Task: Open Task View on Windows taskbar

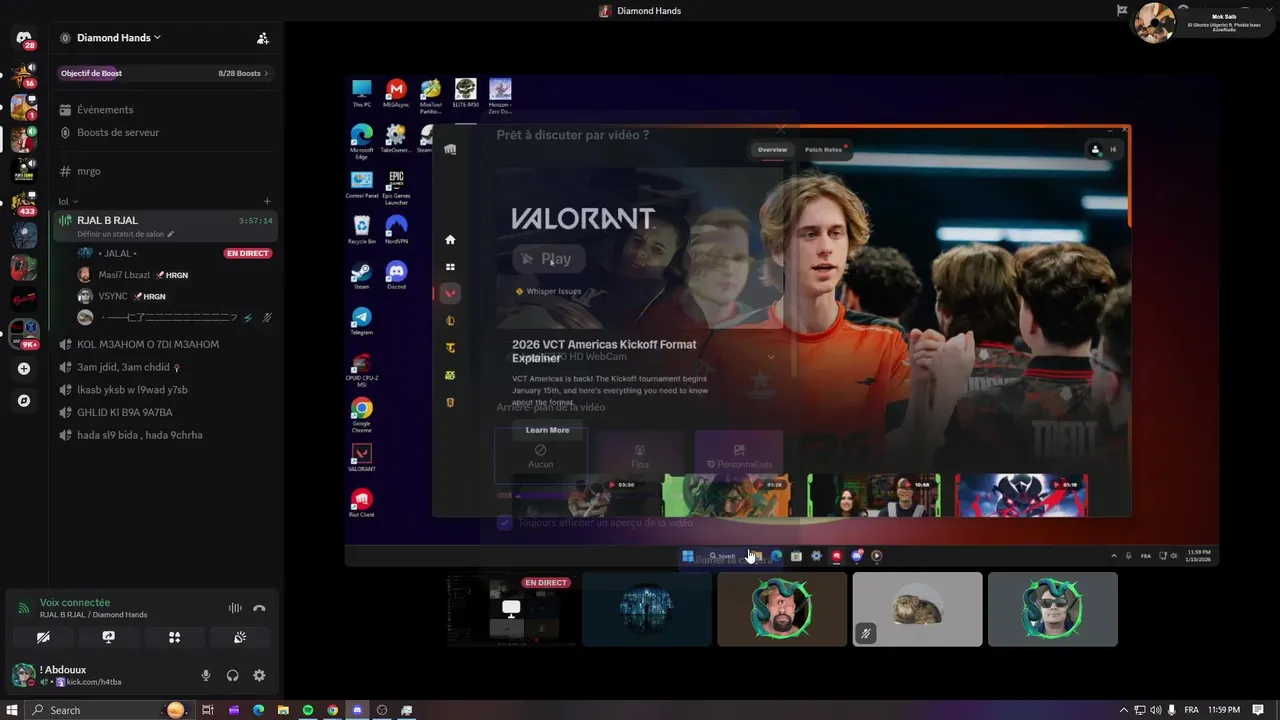Action: [208, 710]
